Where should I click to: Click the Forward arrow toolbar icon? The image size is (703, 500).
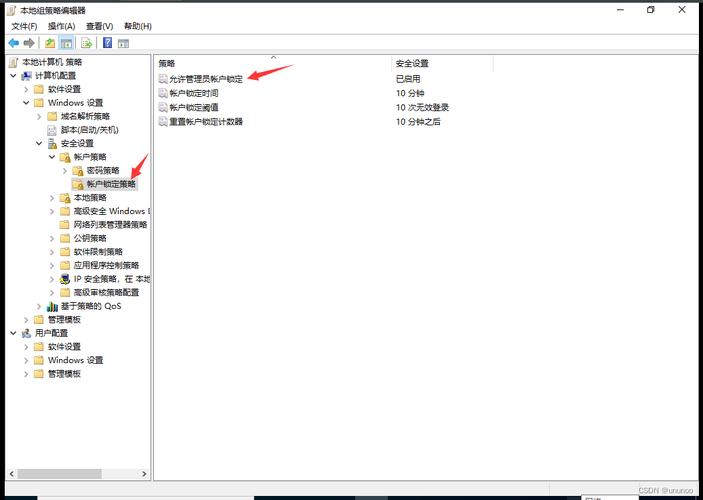click(x=29, y=43)
